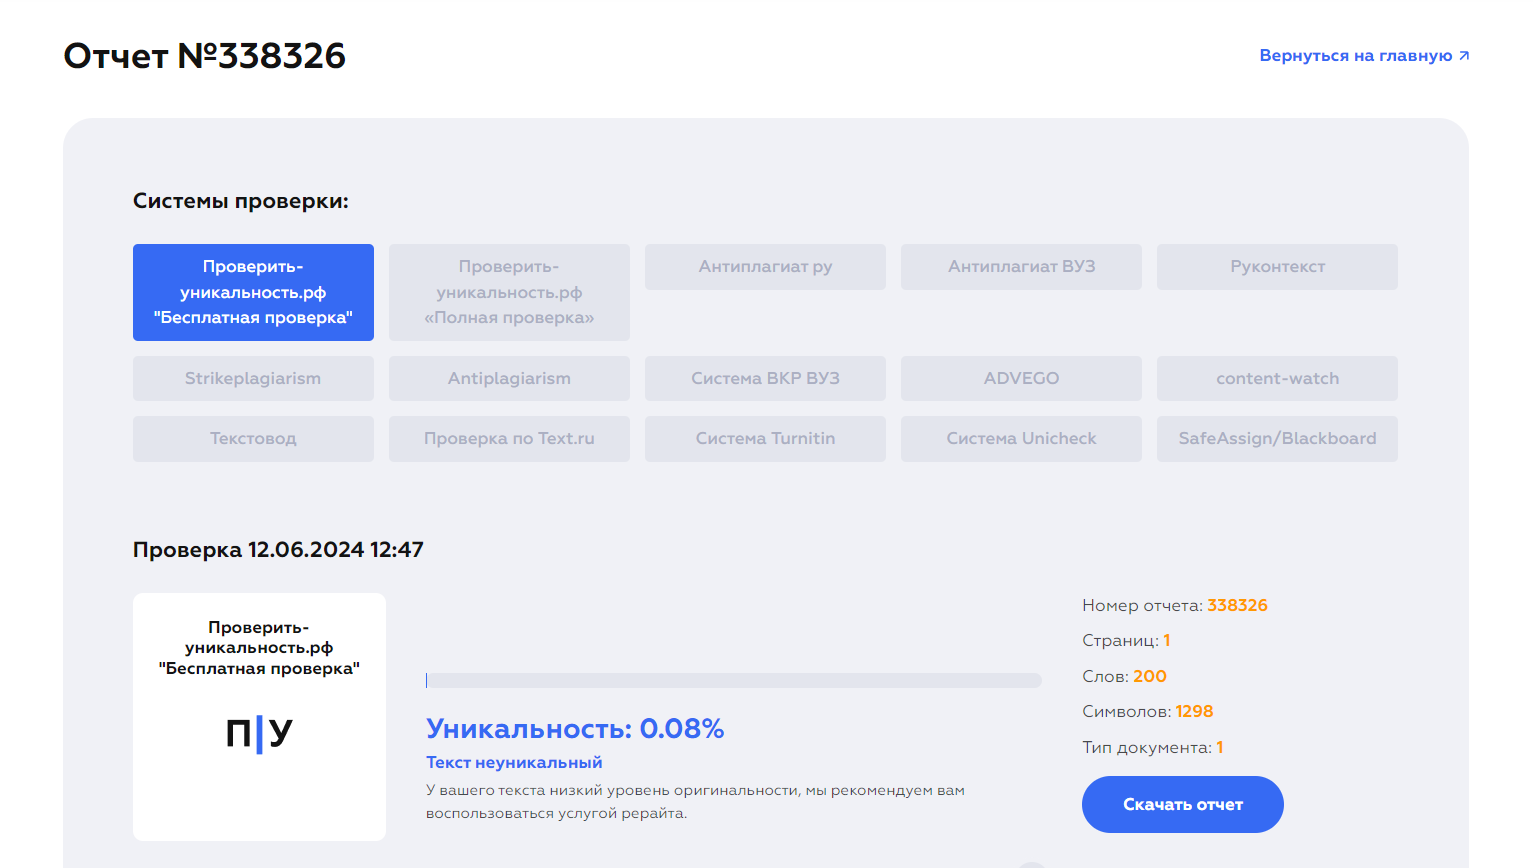The image size is (1533, 868).
Task: Select Проверка по Text.ru system
Action: coord(509,439)
